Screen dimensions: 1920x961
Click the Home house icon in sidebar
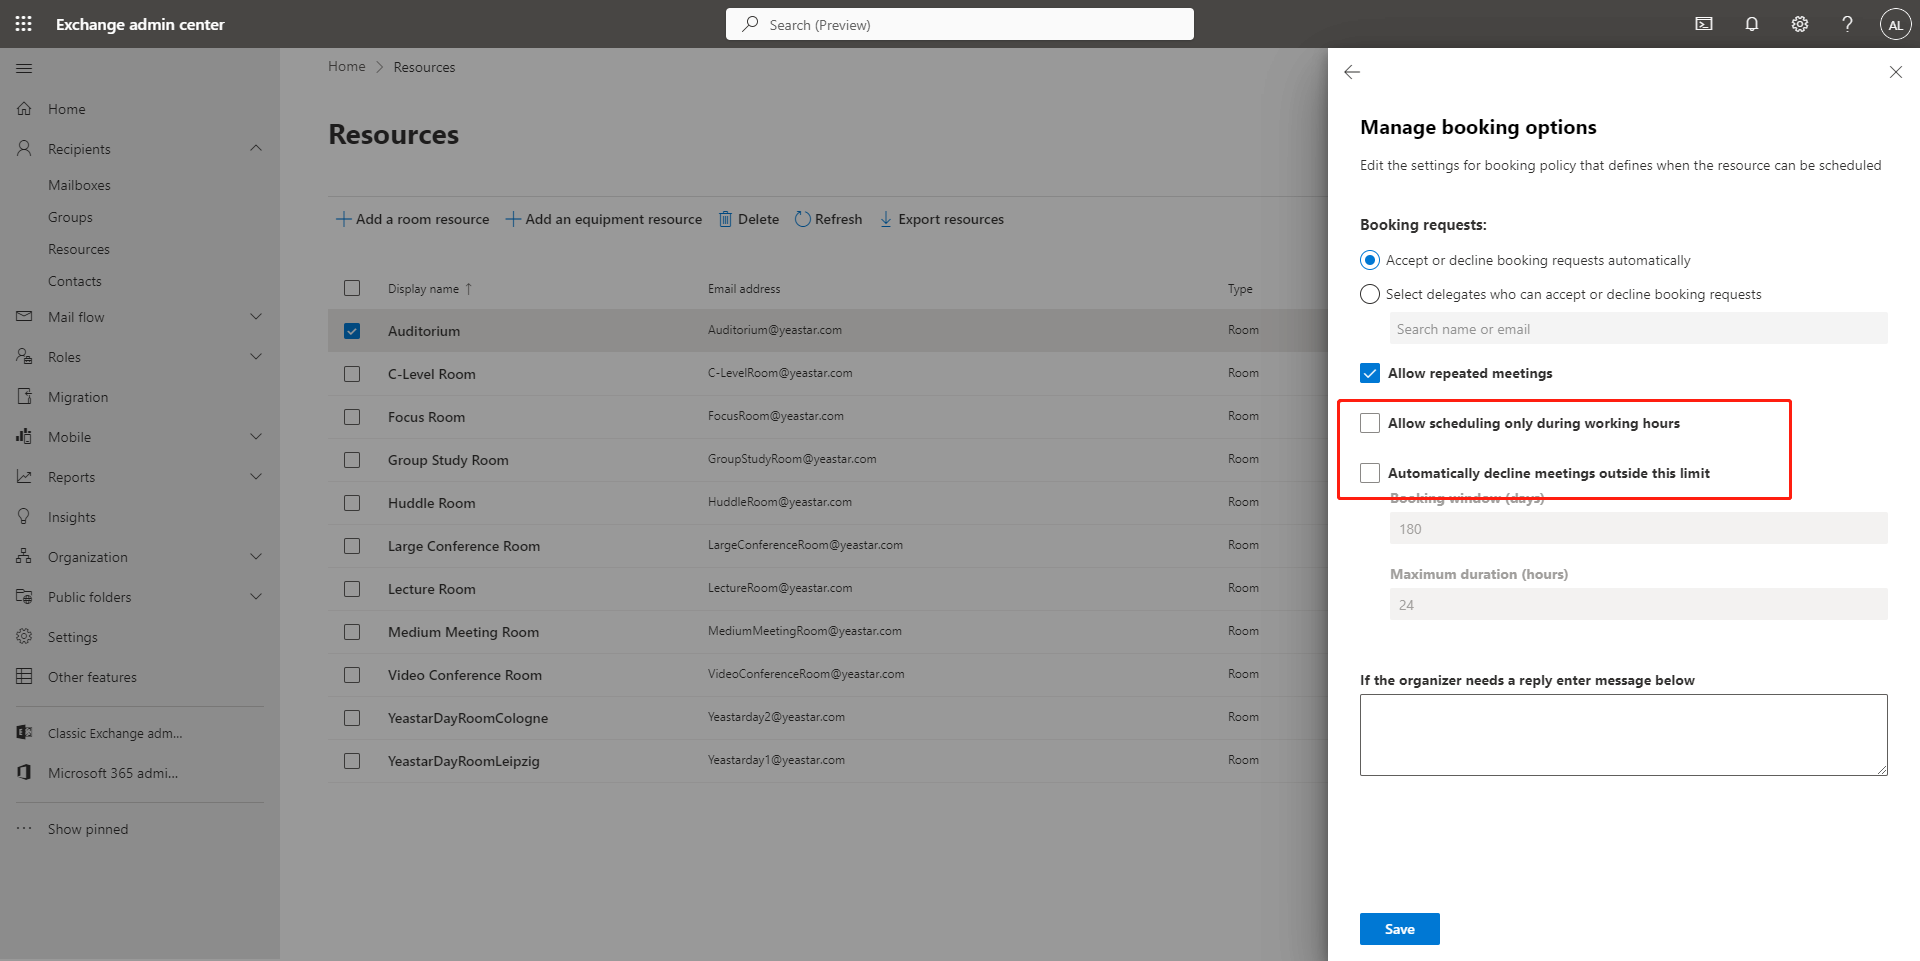tap(24, 108)
